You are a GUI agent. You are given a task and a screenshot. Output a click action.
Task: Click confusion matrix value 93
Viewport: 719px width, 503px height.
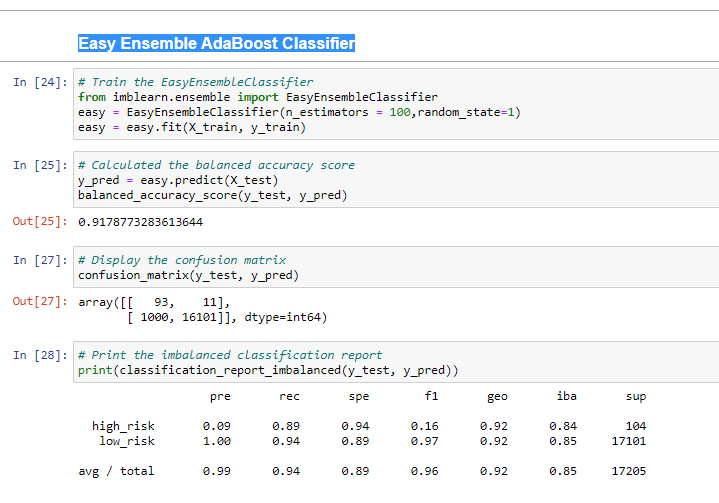(161, 302)
